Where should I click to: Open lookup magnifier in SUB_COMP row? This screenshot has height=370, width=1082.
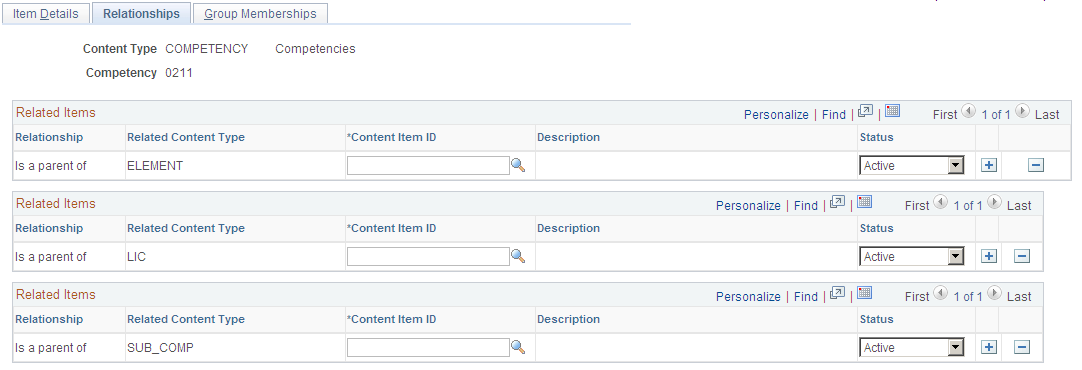[518, 347]
